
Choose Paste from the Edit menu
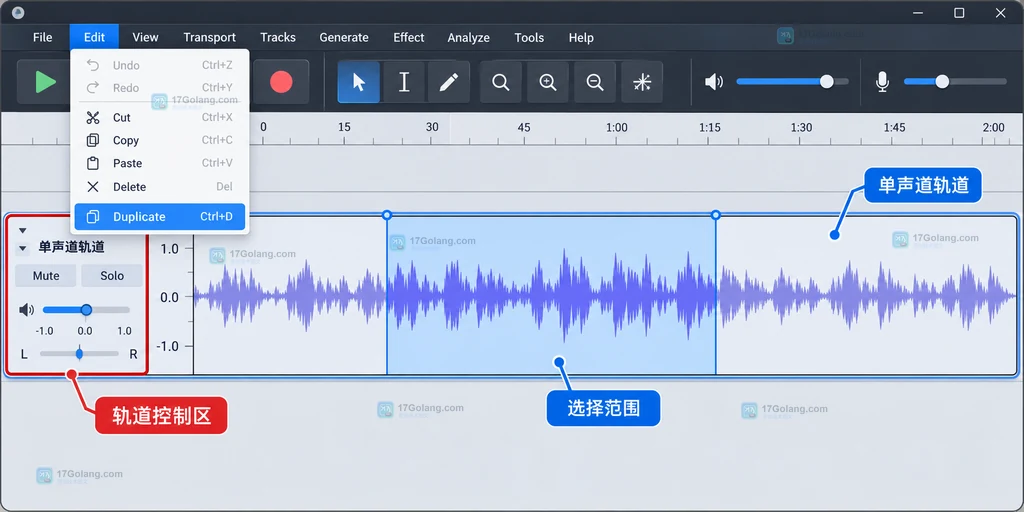coord(160,163)
